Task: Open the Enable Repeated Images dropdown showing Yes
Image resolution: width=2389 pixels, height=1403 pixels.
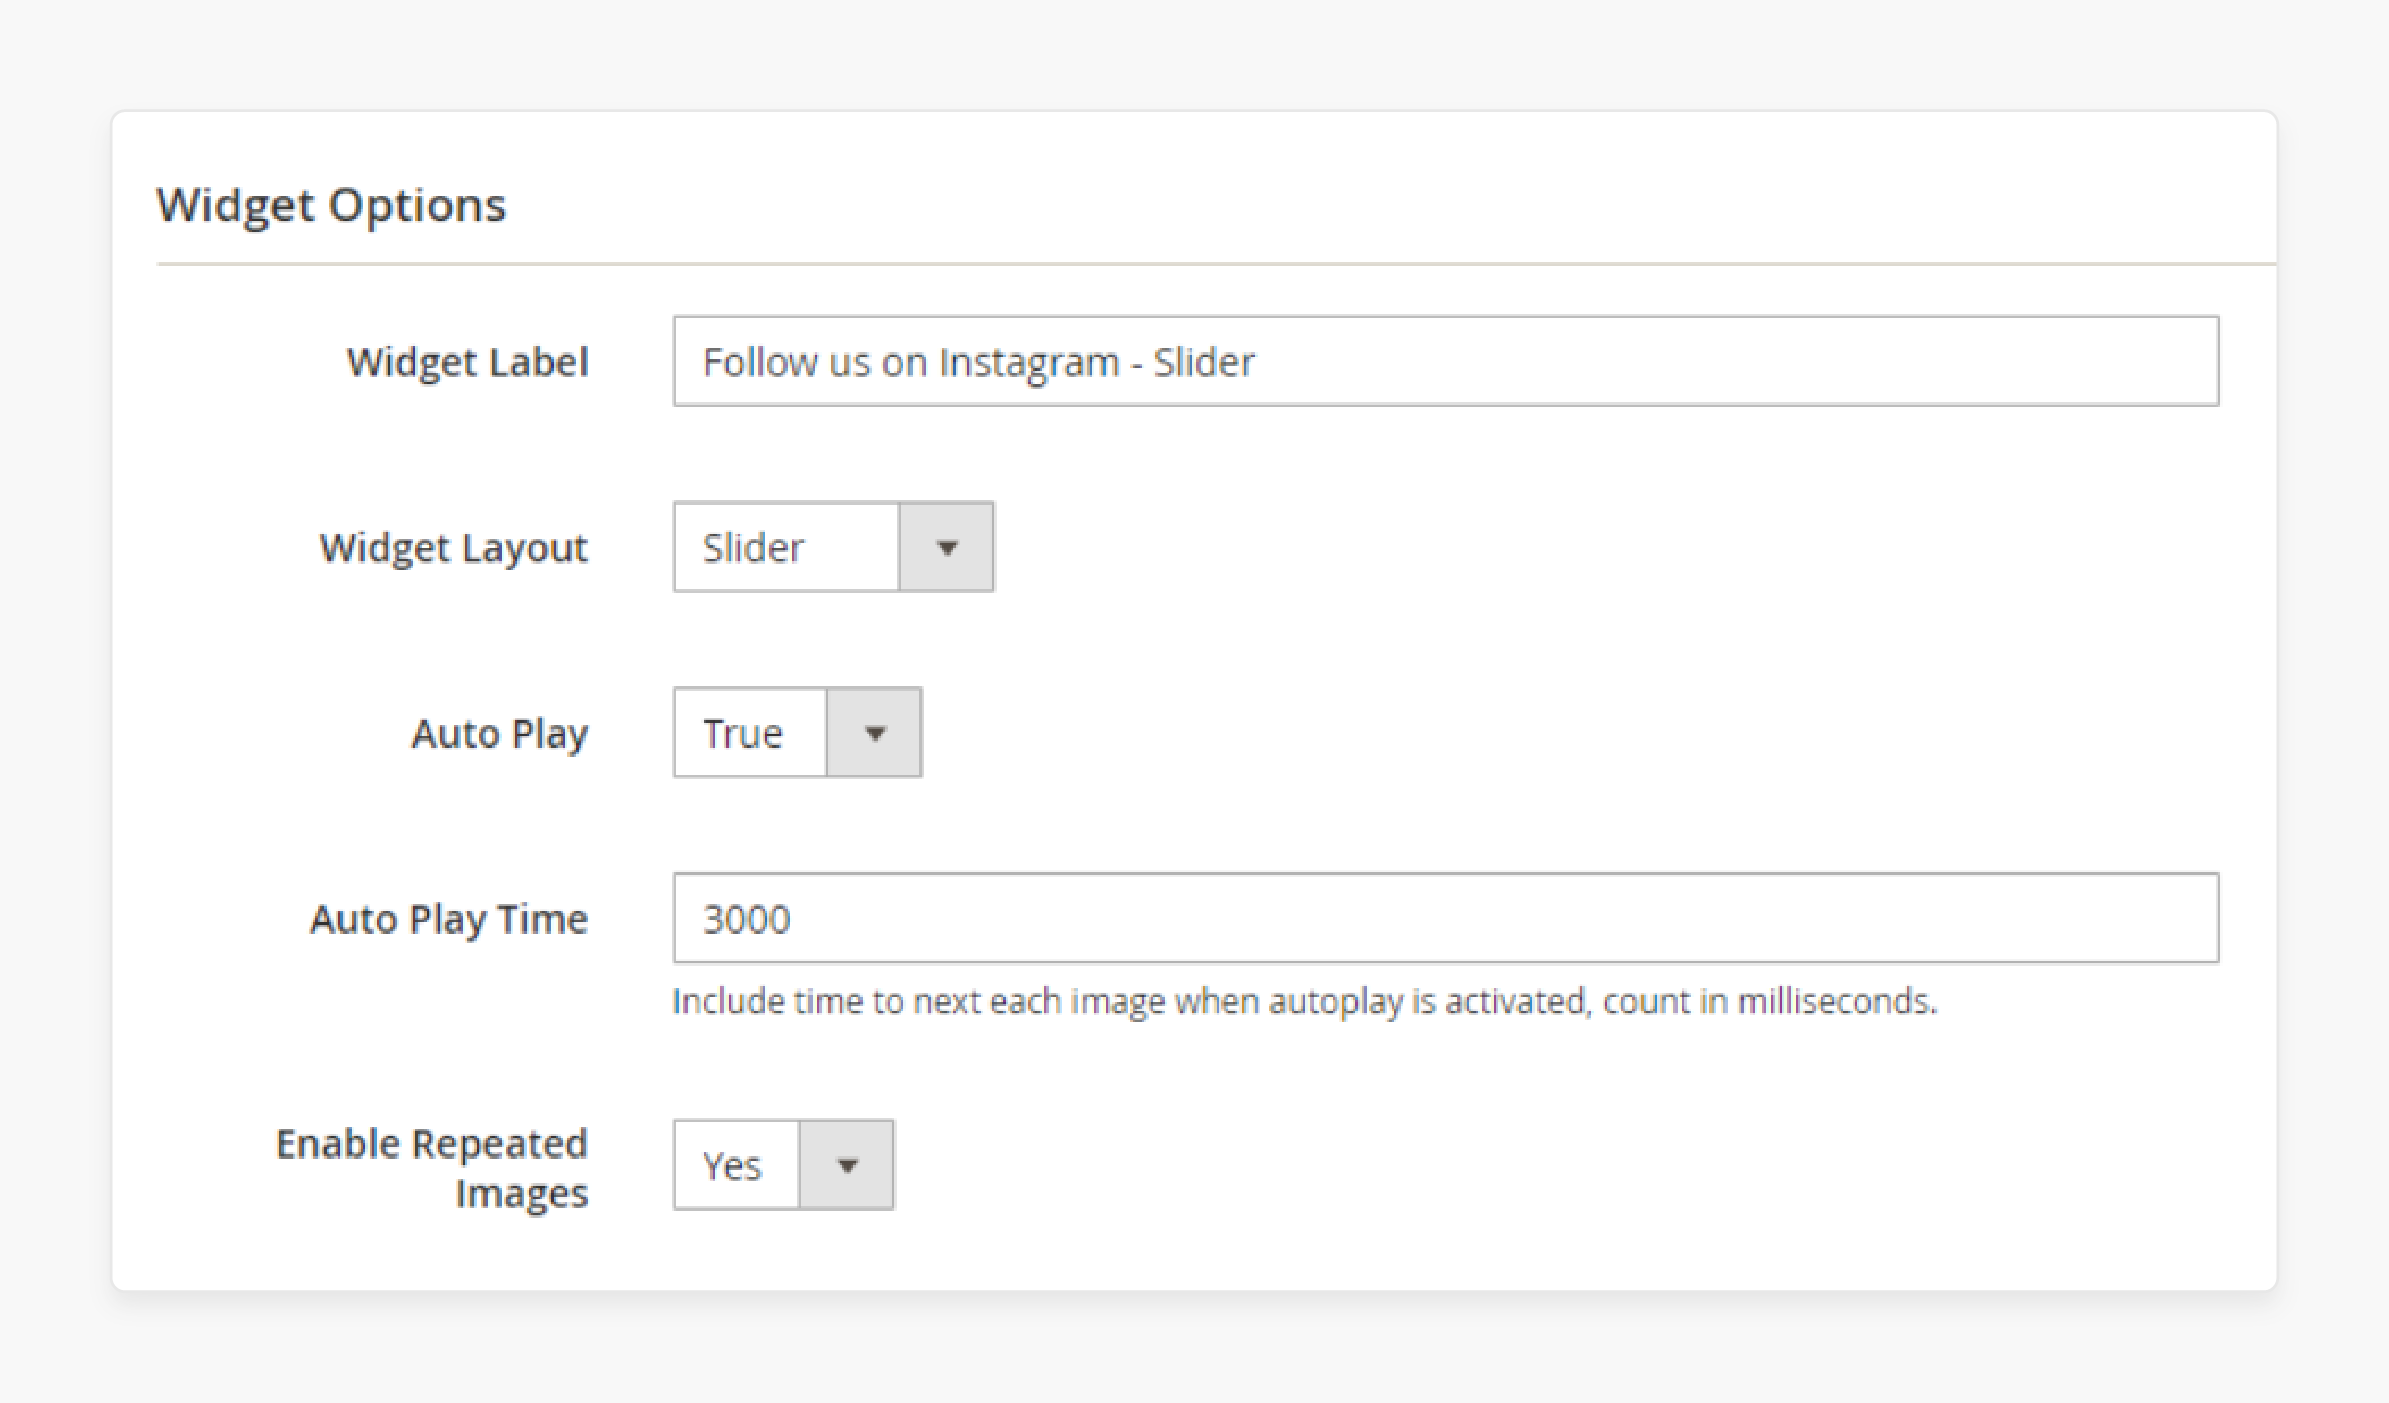Action: [x=784, y=1165]
